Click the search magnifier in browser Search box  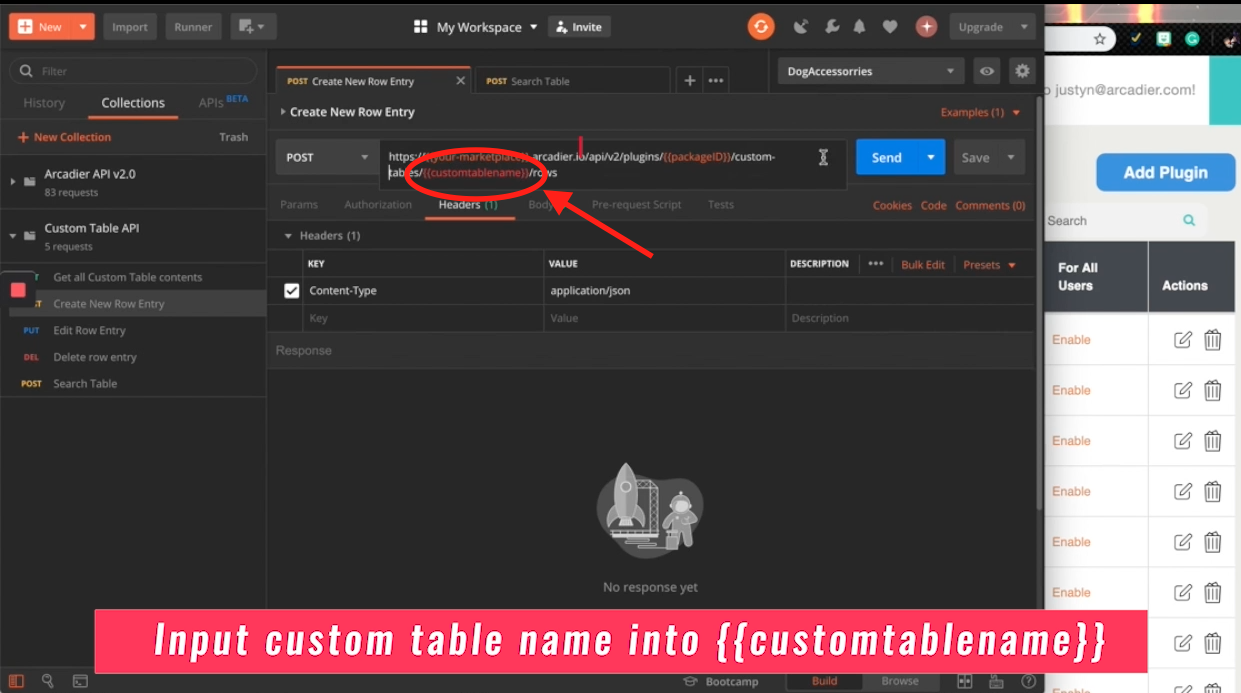1189,220
